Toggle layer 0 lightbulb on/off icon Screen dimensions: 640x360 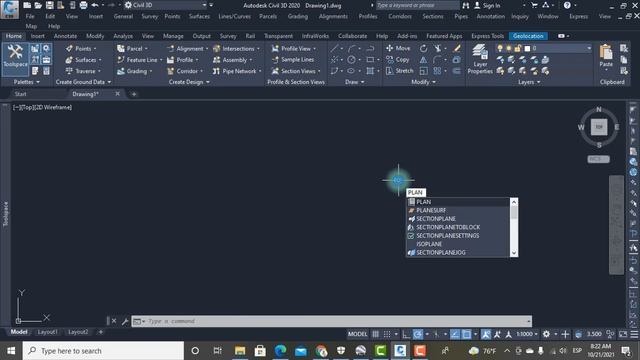[500, 48]
